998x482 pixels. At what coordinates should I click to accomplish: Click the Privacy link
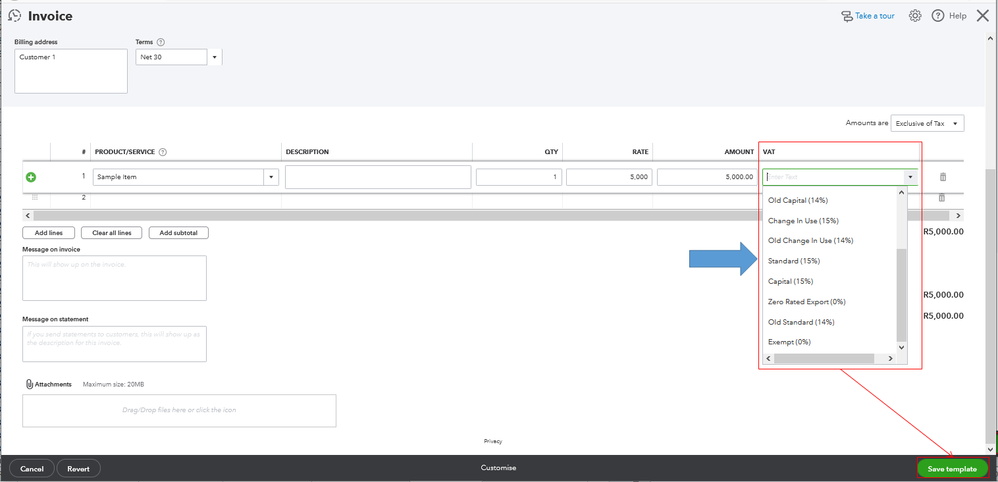[x=493, y=441]
